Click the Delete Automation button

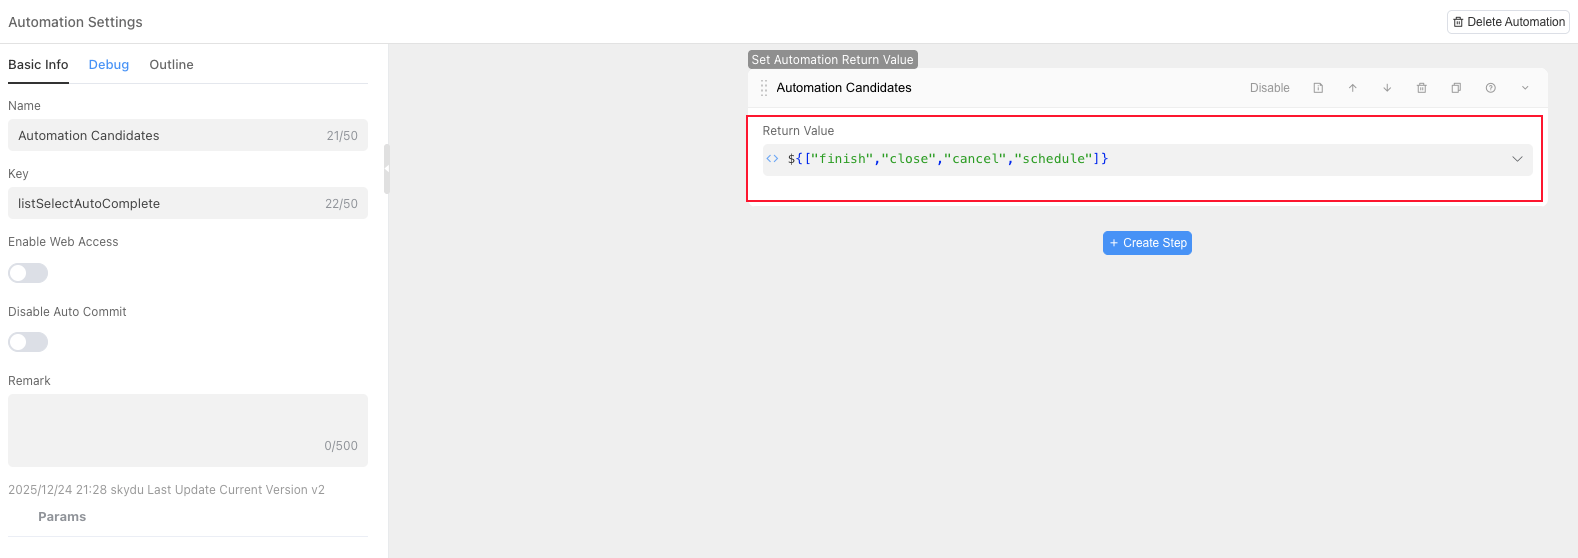pos(1508,22)
